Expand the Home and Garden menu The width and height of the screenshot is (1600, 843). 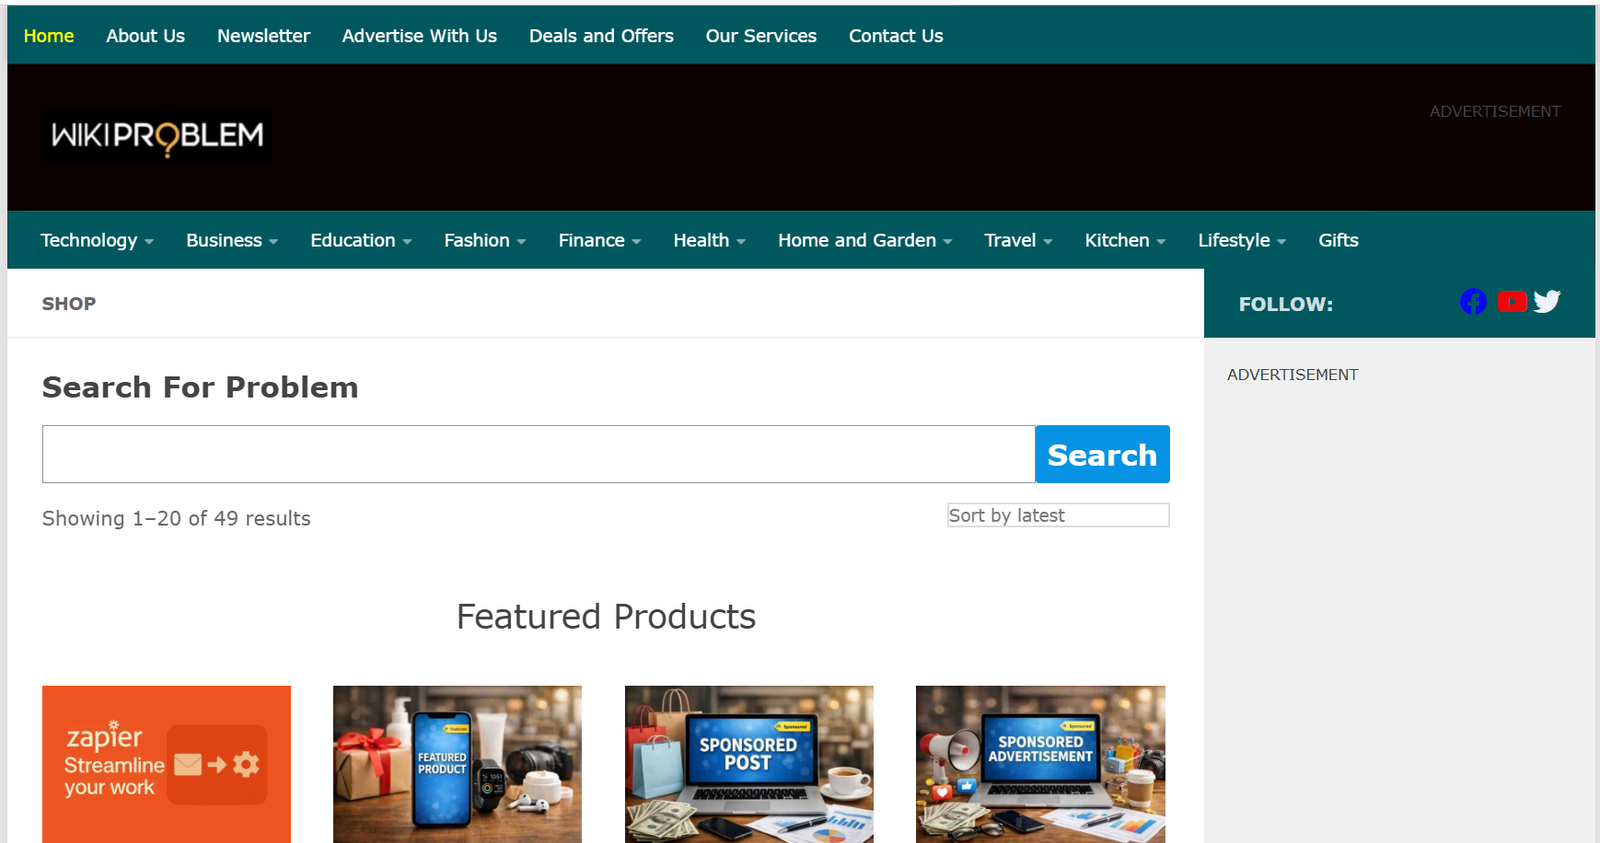point(864,241)
